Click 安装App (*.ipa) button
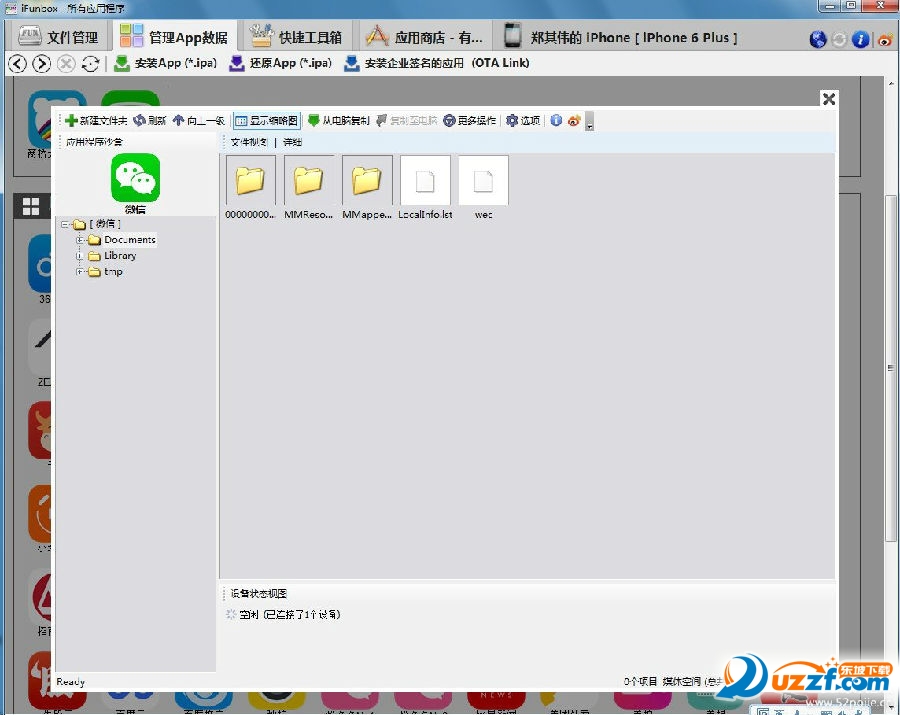Image resolution: width=900 pixels, height=715 pixels. (165, 63)
